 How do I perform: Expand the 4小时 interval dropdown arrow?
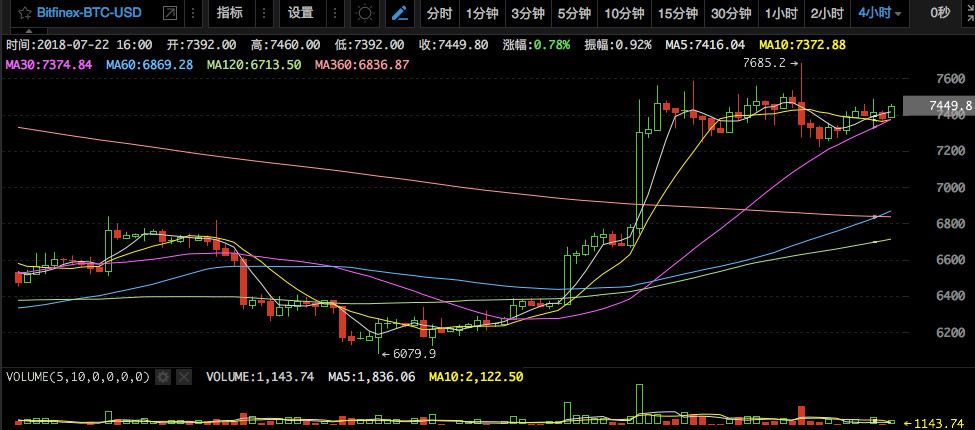pyautogui.click(x=897, y=14)
